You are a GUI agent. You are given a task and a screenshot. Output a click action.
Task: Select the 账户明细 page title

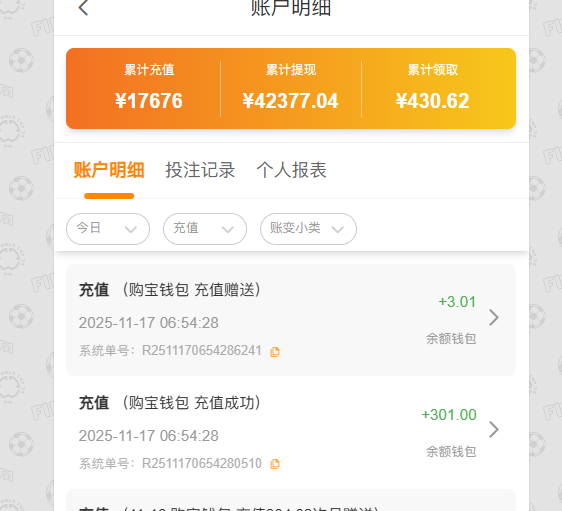click(x=291, y=8)
